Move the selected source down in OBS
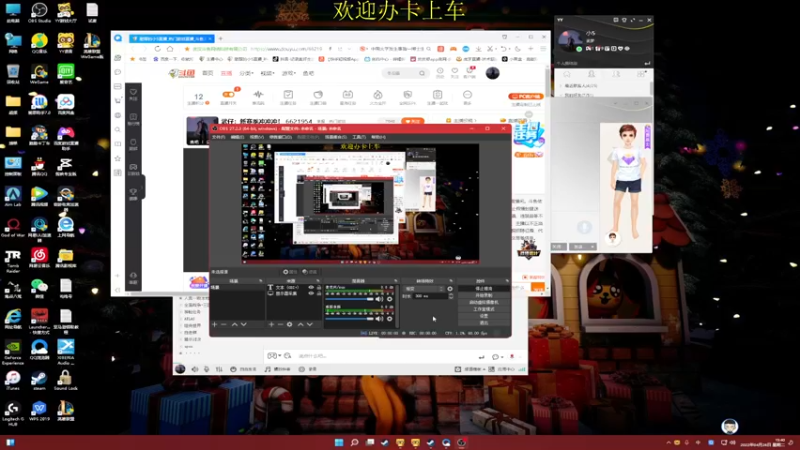 [310, 324]
